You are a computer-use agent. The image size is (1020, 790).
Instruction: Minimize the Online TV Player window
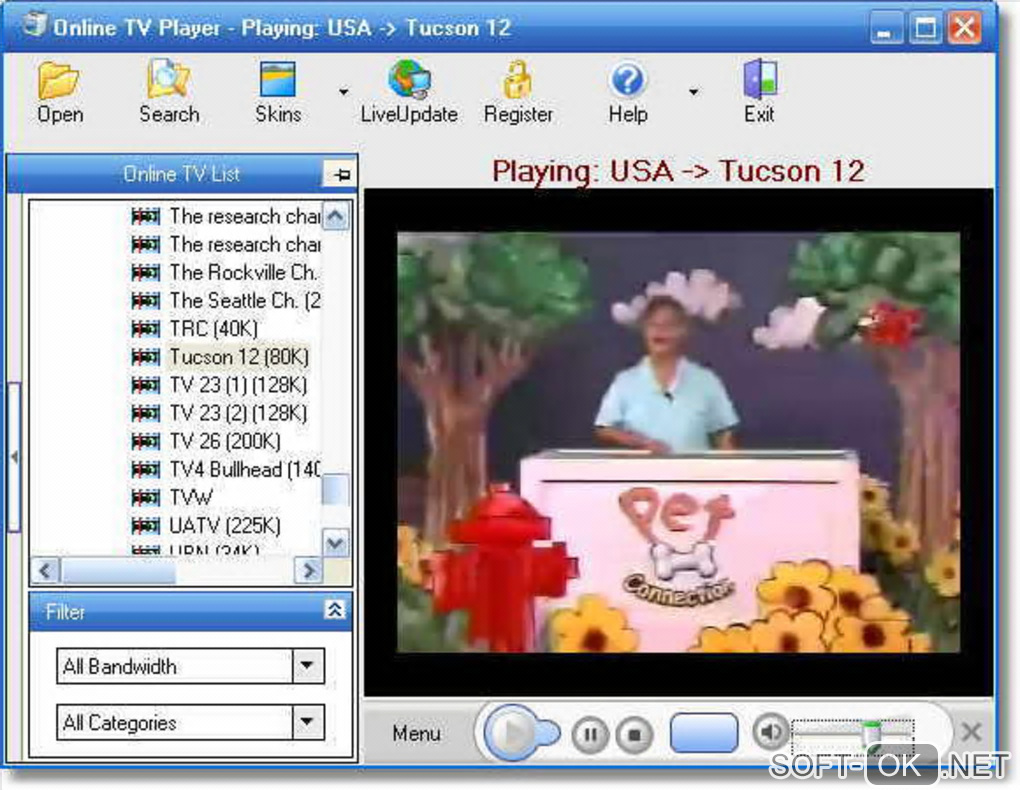[886, 29]
